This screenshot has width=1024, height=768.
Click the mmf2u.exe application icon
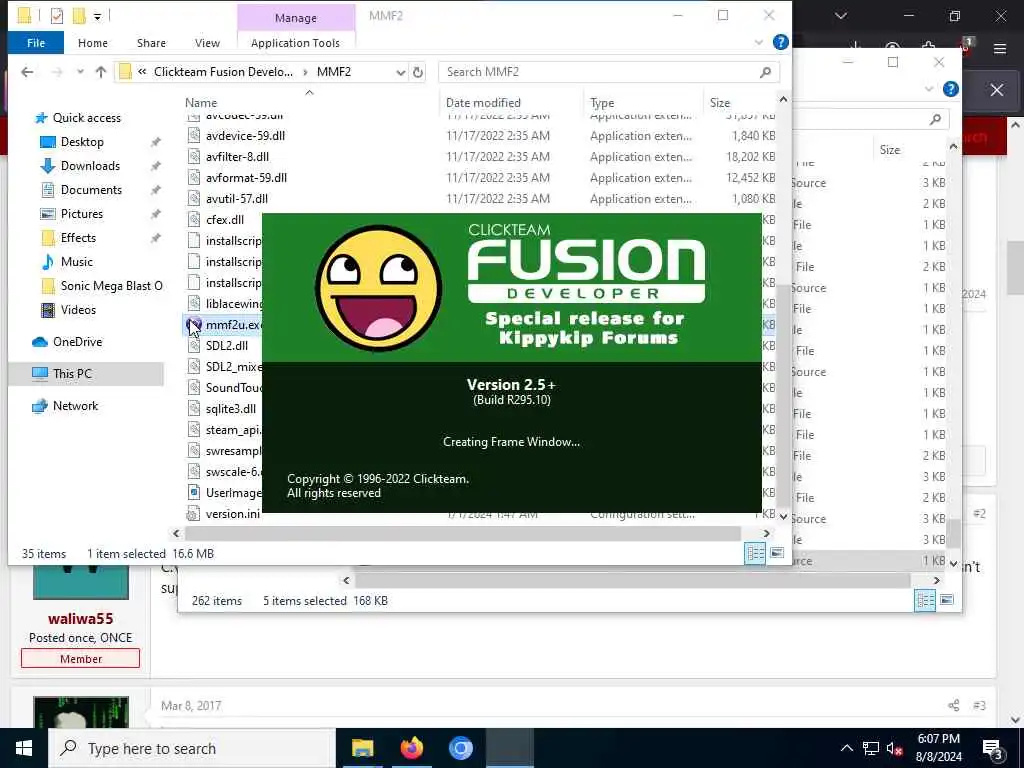[193, 325]
